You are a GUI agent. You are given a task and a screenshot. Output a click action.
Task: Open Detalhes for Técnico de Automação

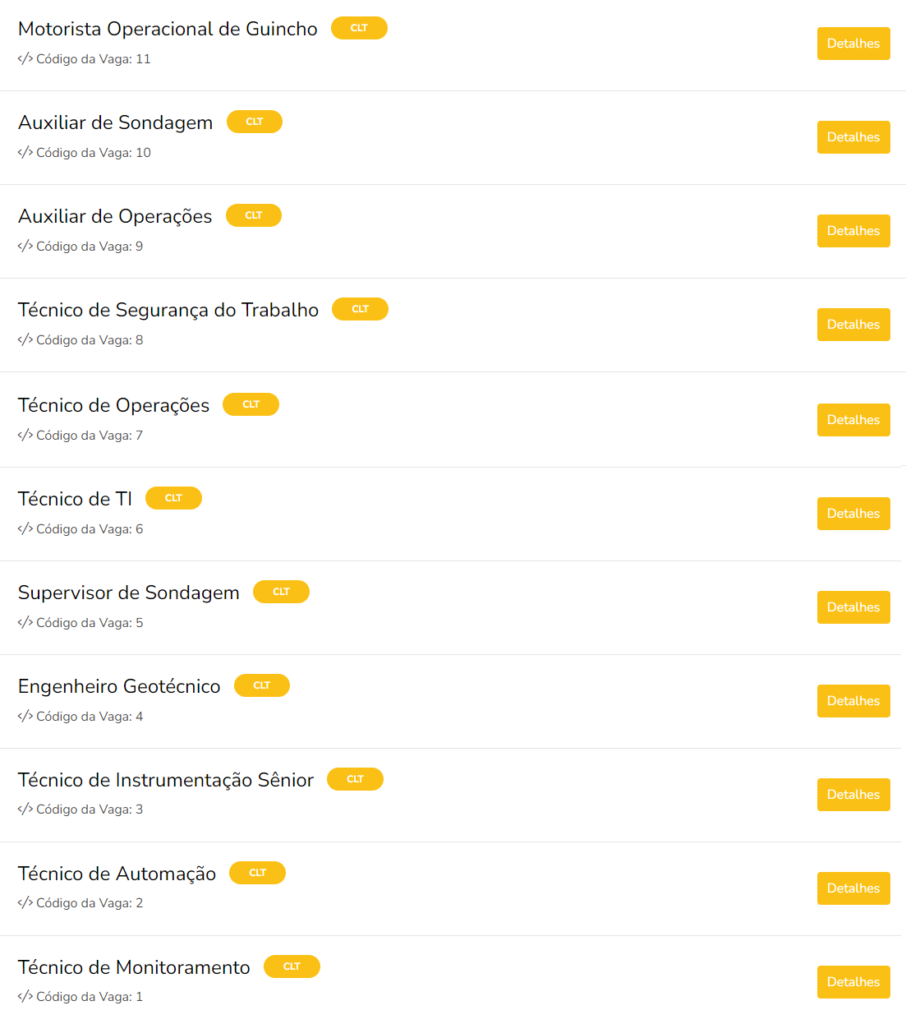[x=853, y=888]
